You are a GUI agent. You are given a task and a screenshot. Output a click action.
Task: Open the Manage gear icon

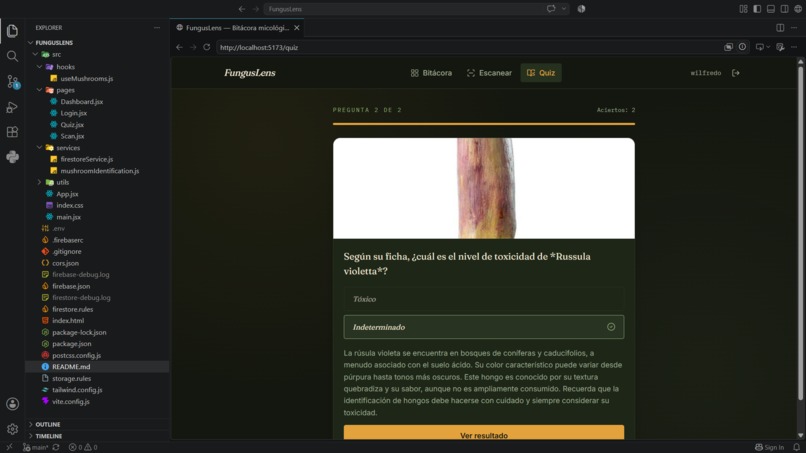tap(12, 429)
